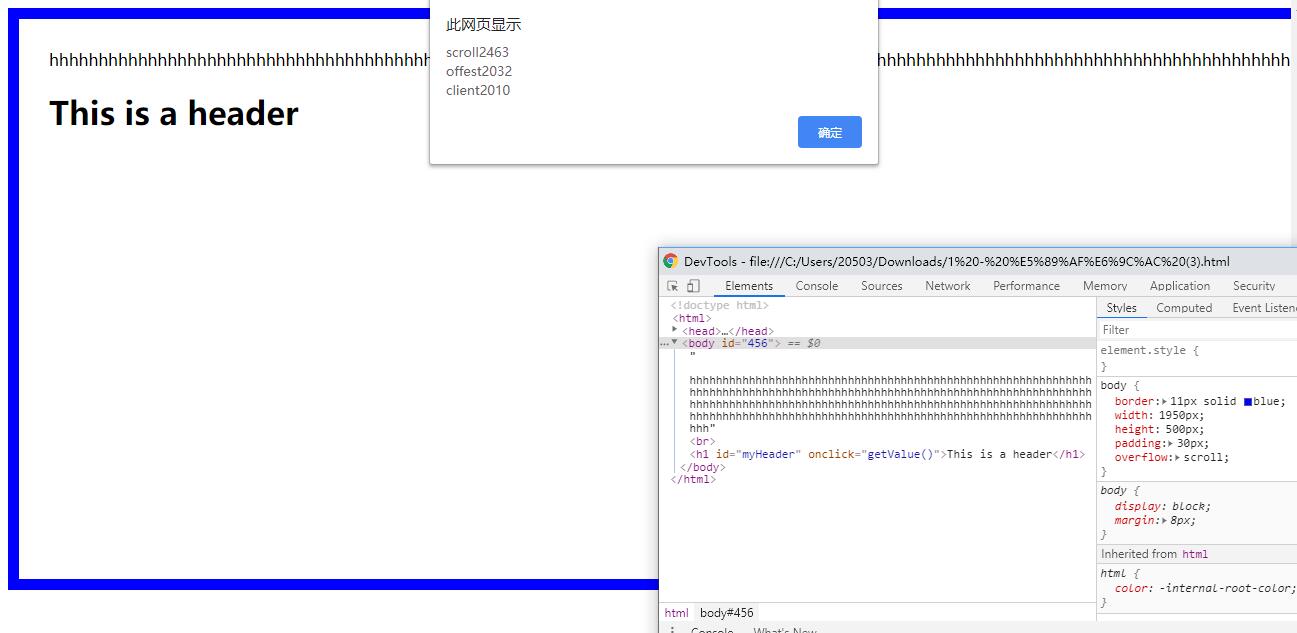The width and height of the screenshot is (1297, 633).
Task: Expand the border shorthand property
Action: (1164, 401)
